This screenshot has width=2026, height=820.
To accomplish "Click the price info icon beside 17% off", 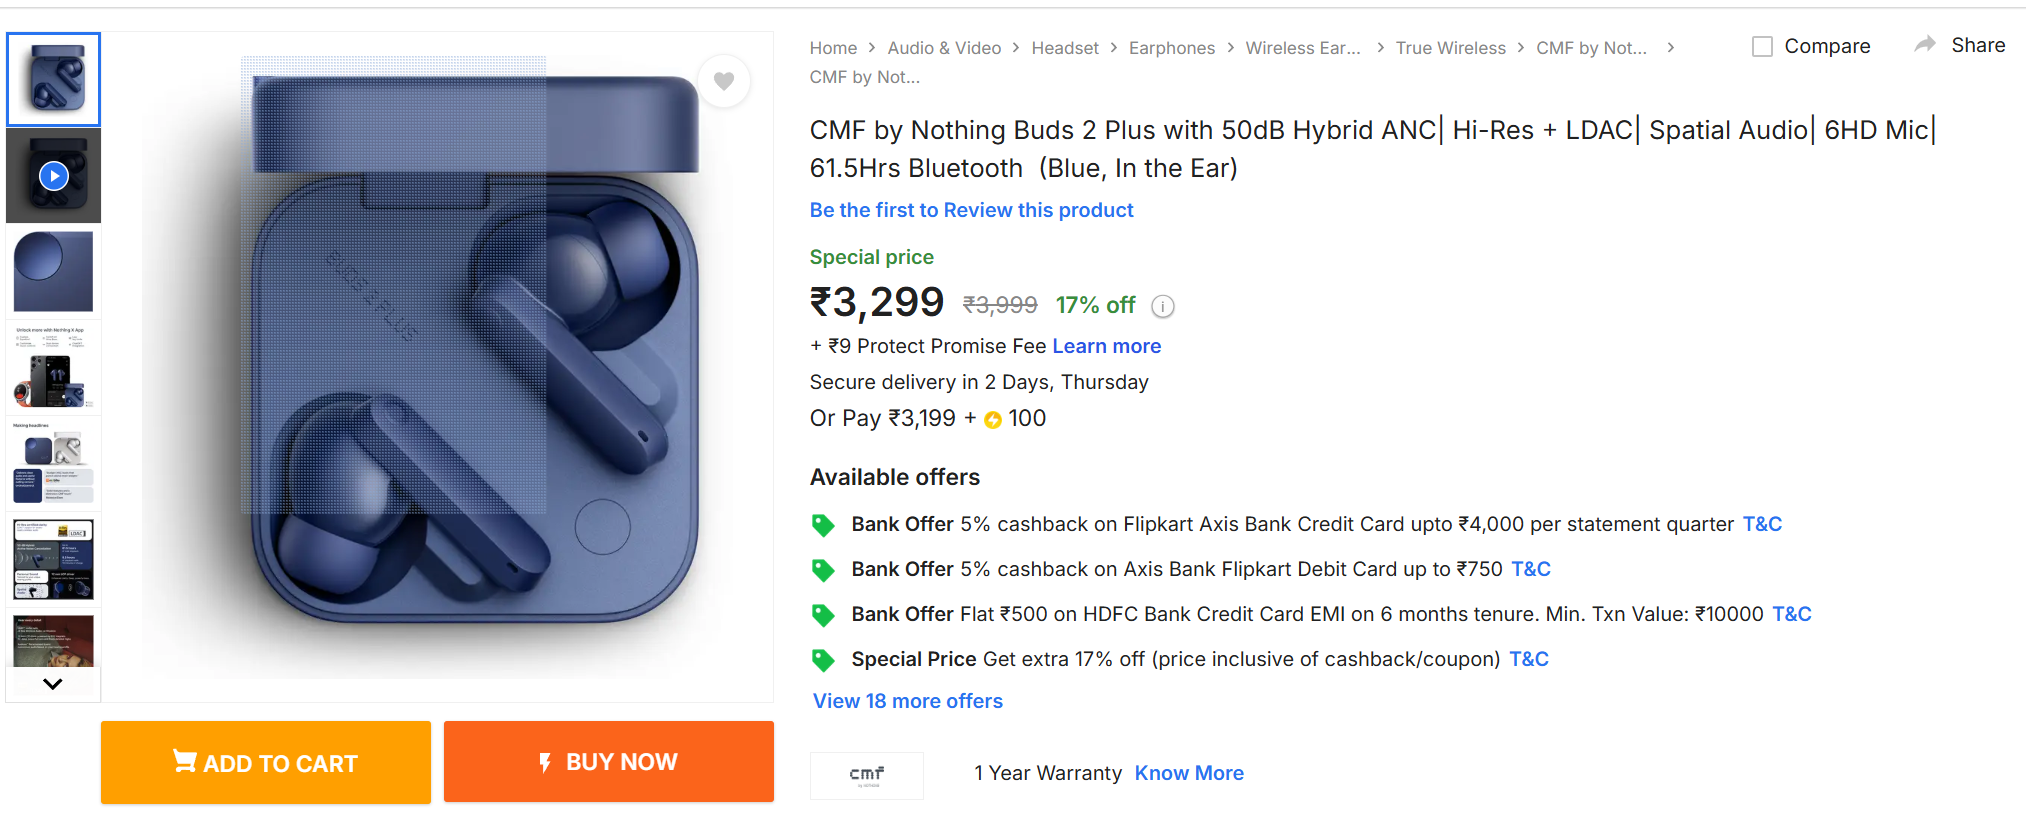I will (x=1163, y=306).
